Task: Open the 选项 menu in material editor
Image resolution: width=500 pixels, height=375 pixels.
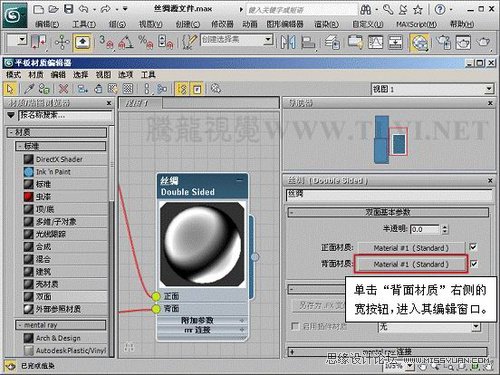Action: pyautogui.click(x=126, y=75)
